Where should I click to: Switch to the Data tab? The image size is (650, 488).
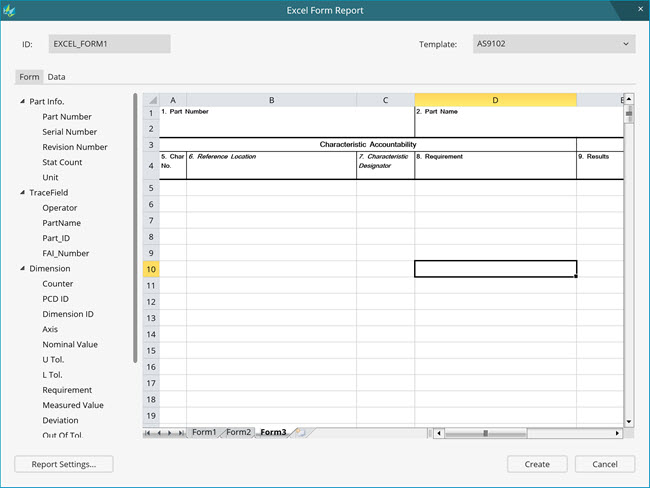point(57,77)
